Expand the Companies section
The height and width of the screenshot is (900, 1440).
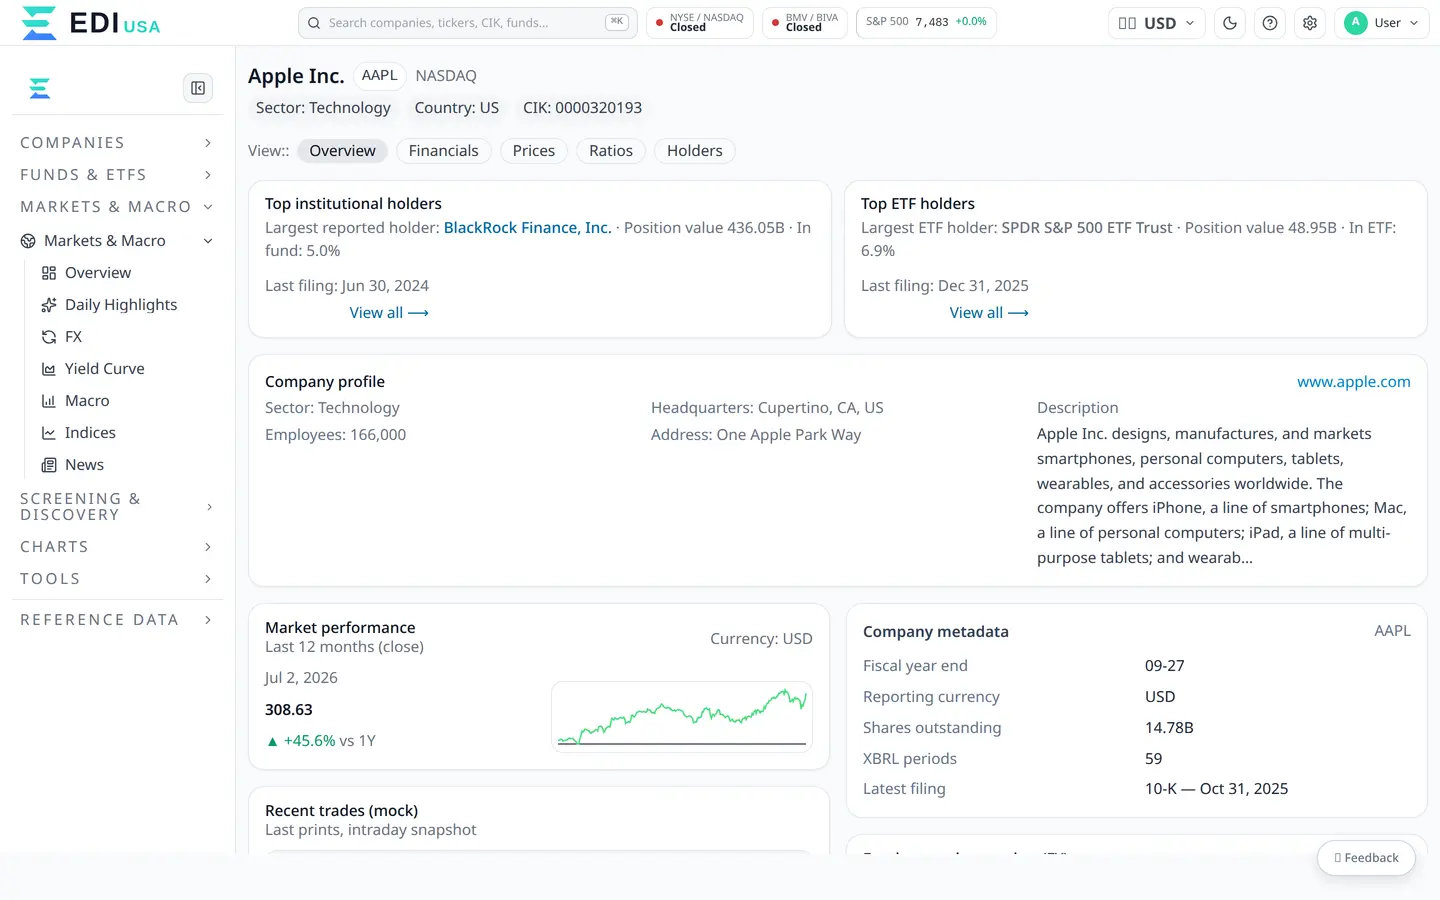coord(117,143)
